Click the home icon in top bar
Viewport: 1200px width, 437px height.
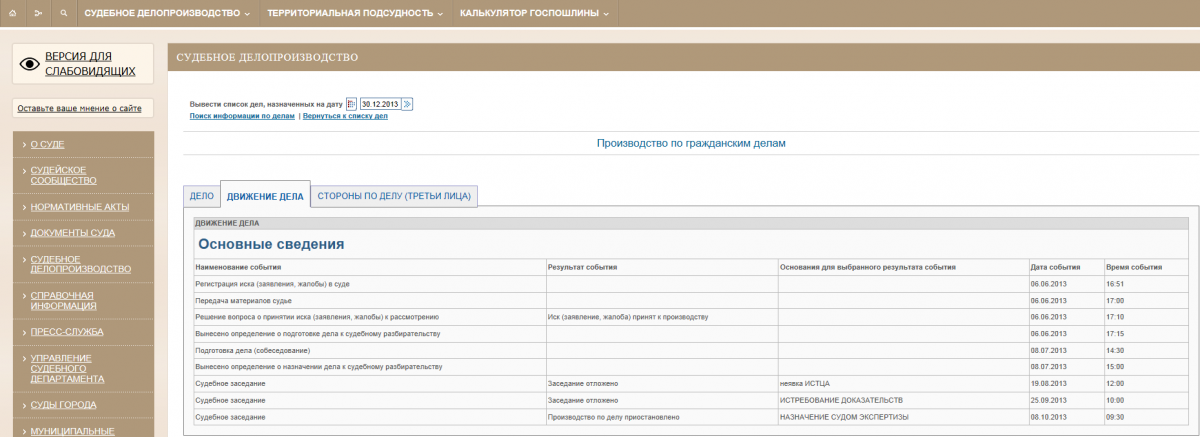12,14
